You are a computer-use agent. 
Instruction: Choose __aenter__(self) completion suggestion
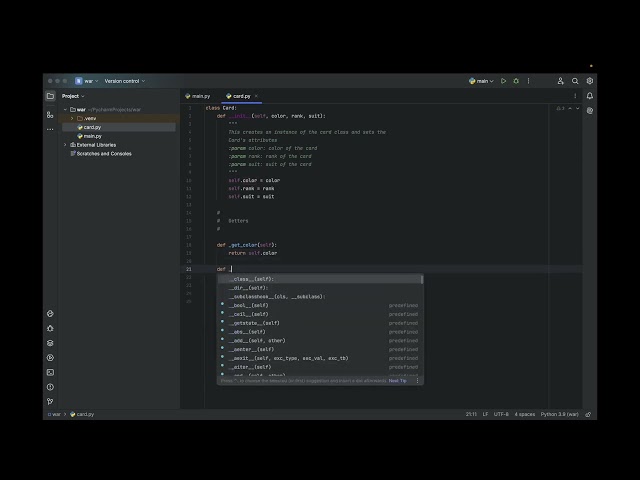coord(319,349)
